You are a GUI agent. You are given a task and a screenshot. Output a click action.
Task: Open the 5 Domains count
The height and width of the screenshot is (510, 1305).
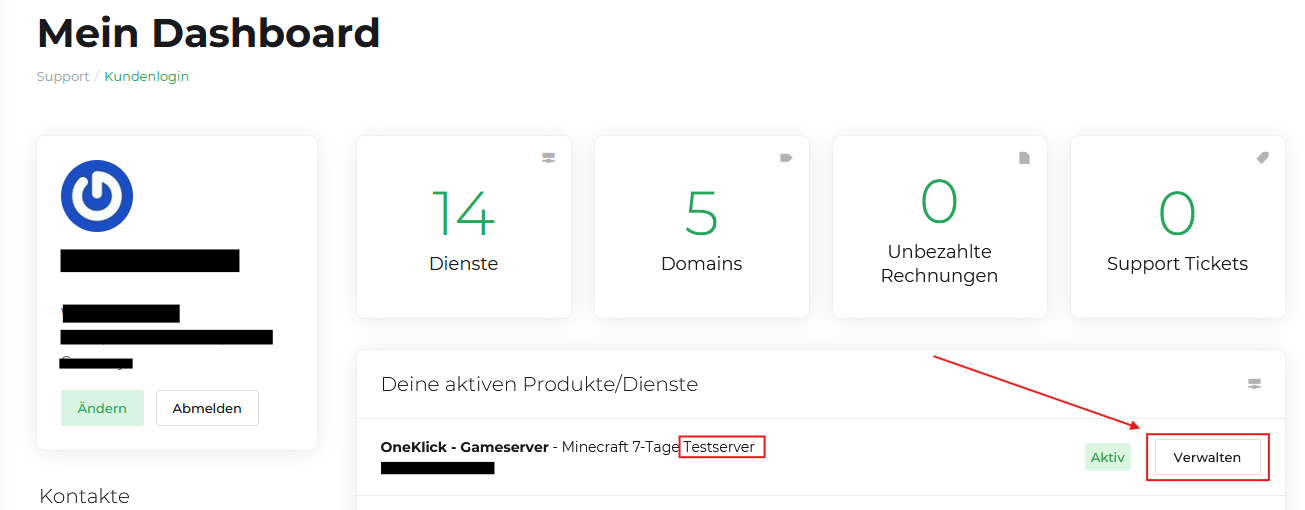pos(701,213)
